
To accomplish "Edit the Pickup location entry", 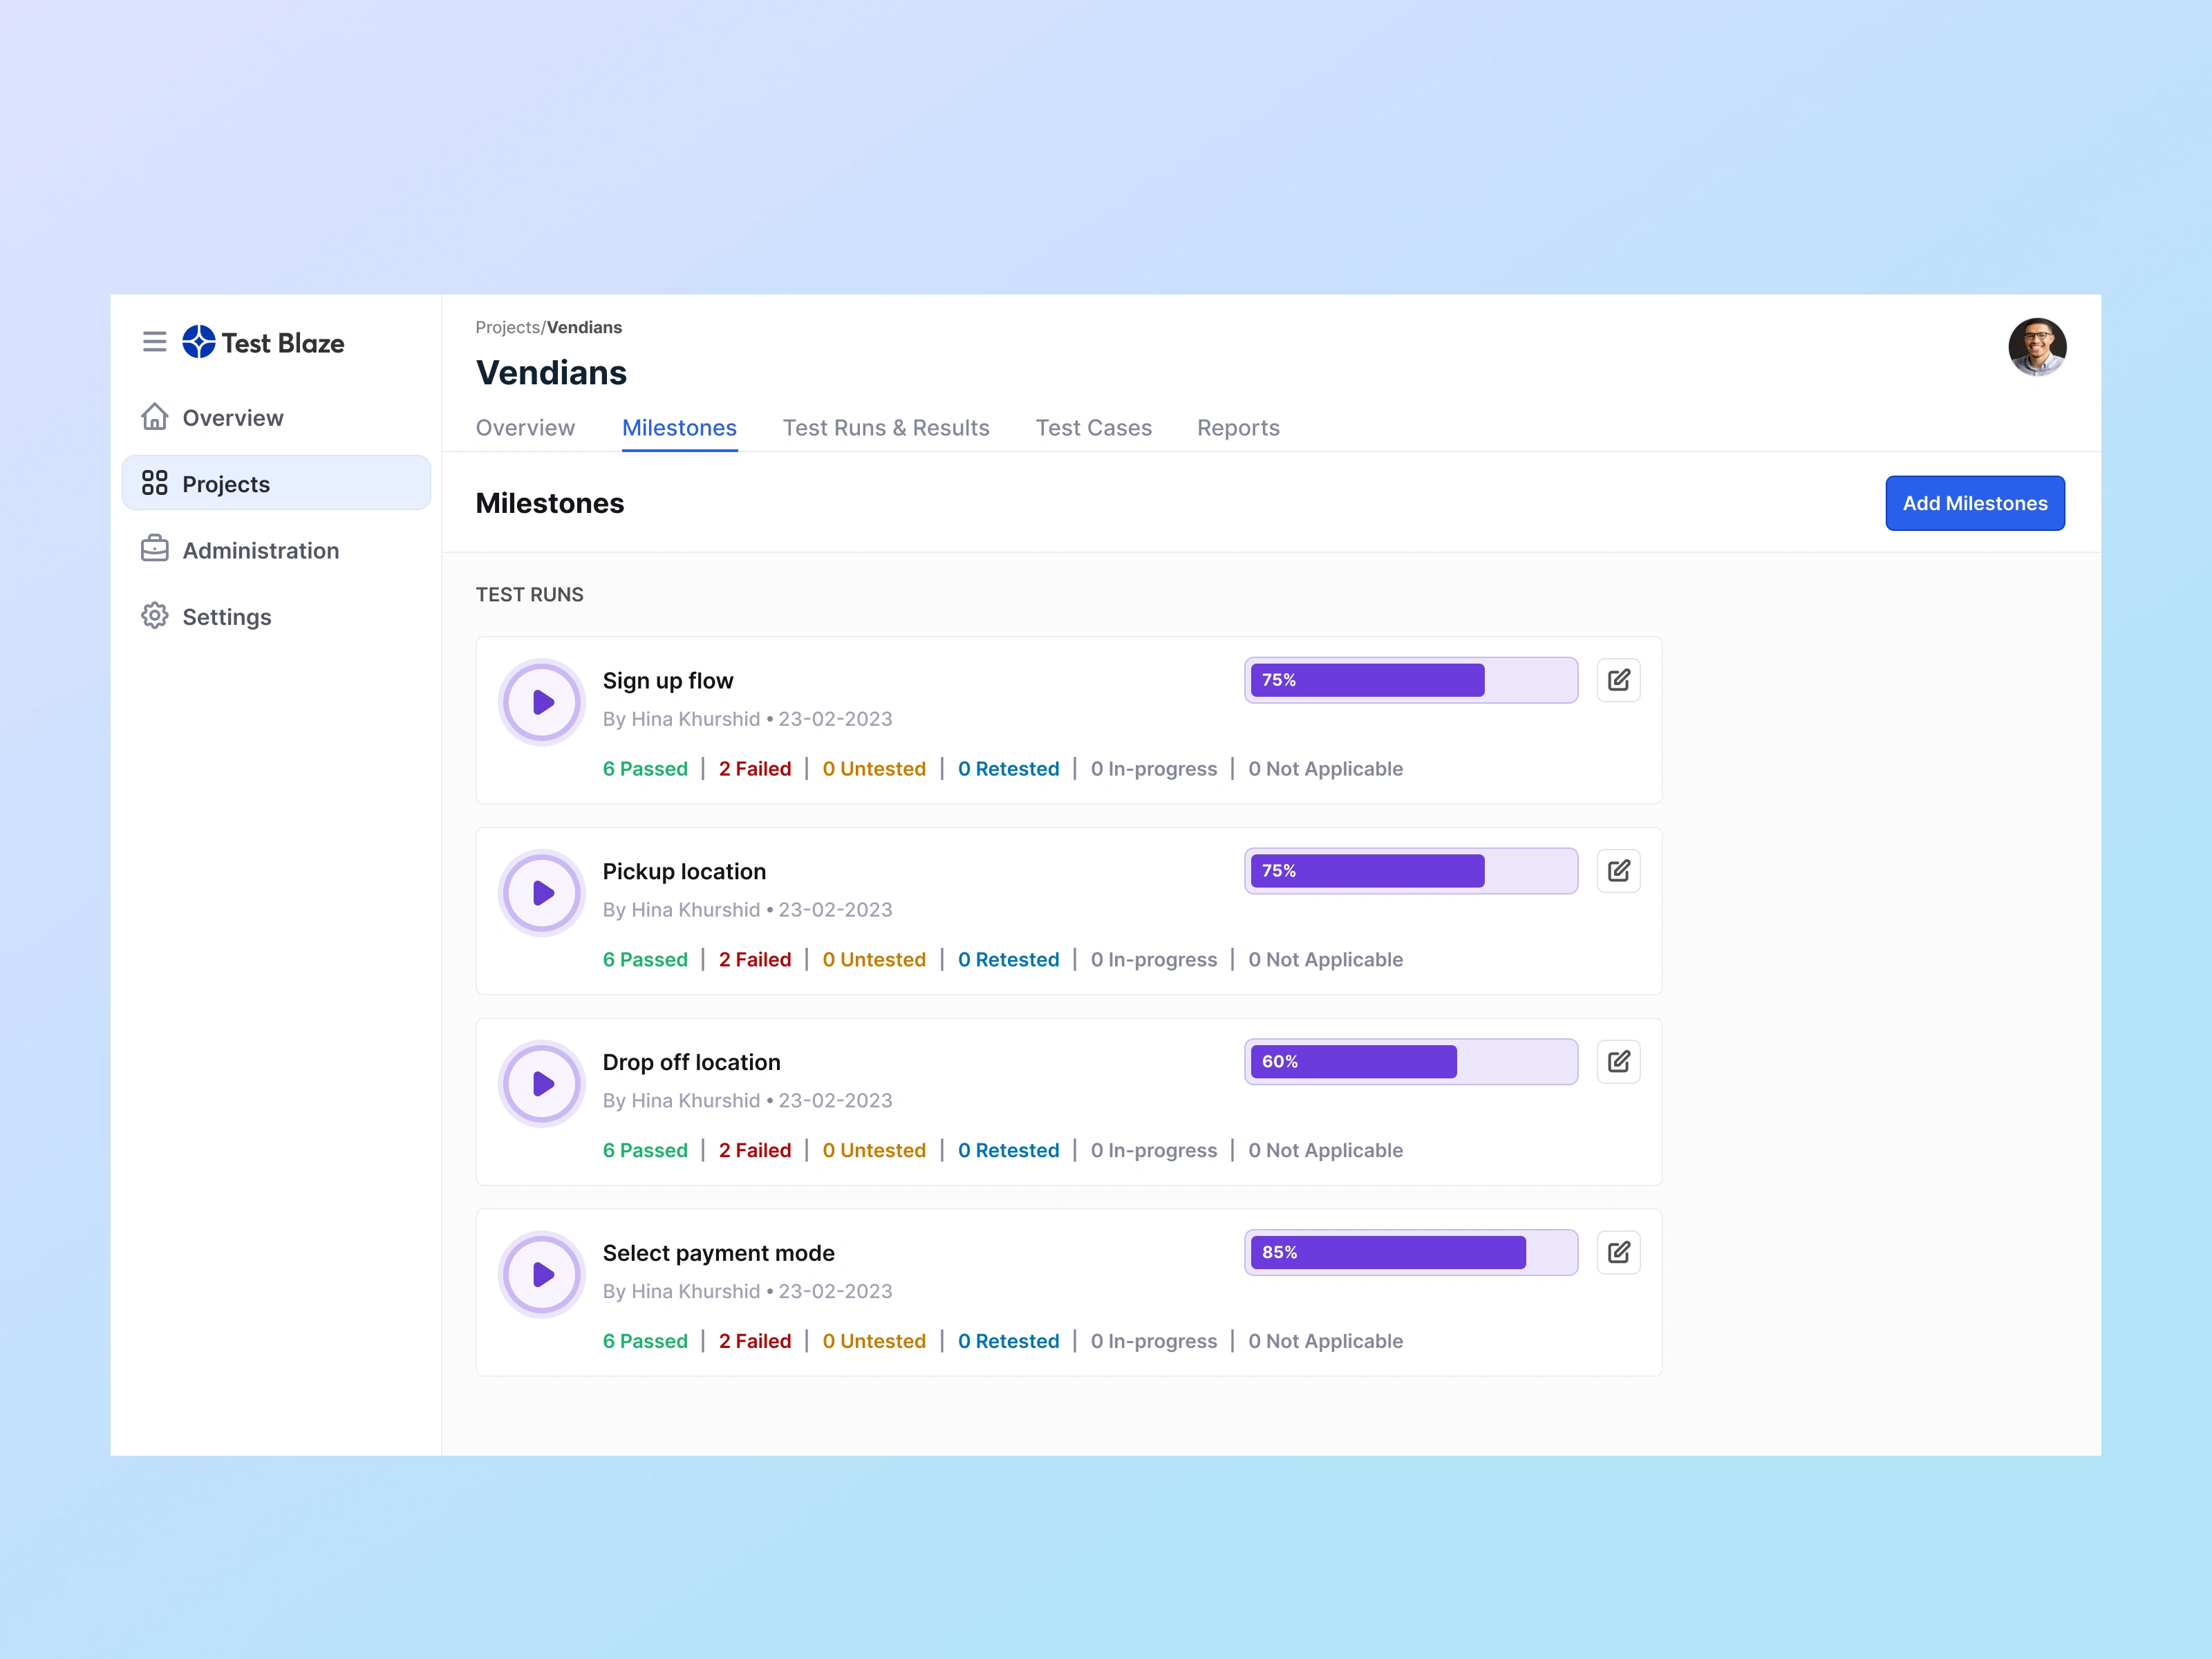I will point(1618,871).
